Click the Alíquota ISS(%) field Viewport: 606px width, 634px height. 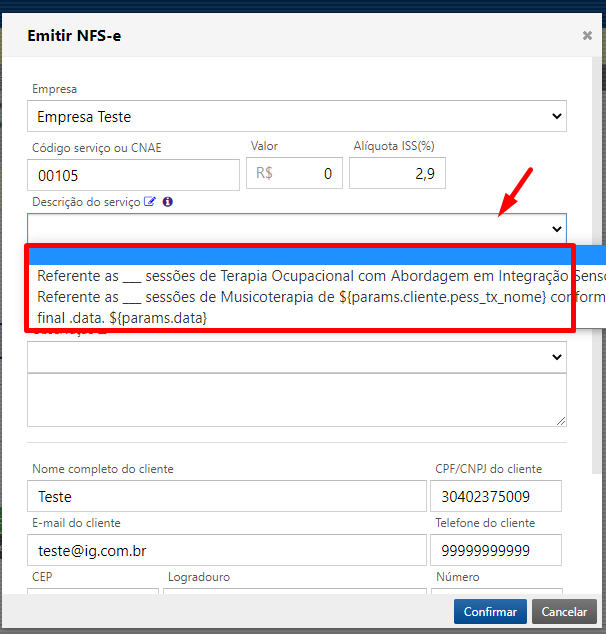click(397, 173)
